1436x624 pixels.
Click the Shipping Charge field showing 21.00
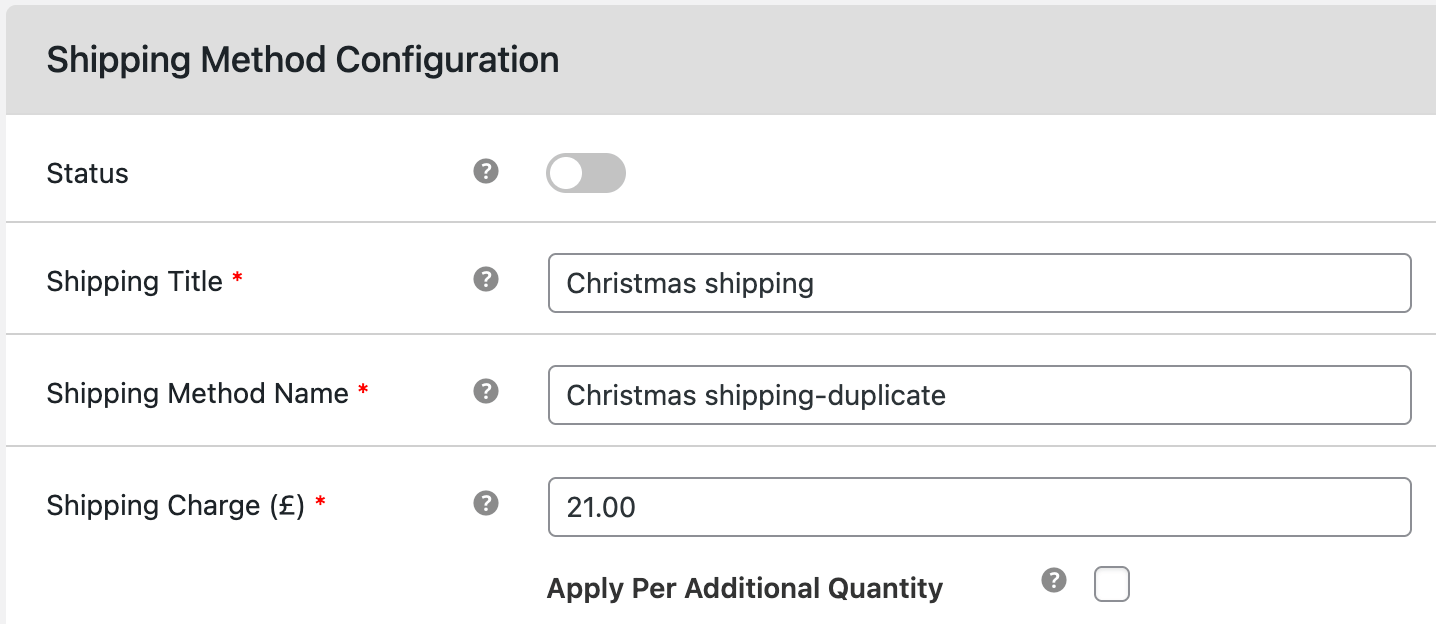[x=979, y=507]
